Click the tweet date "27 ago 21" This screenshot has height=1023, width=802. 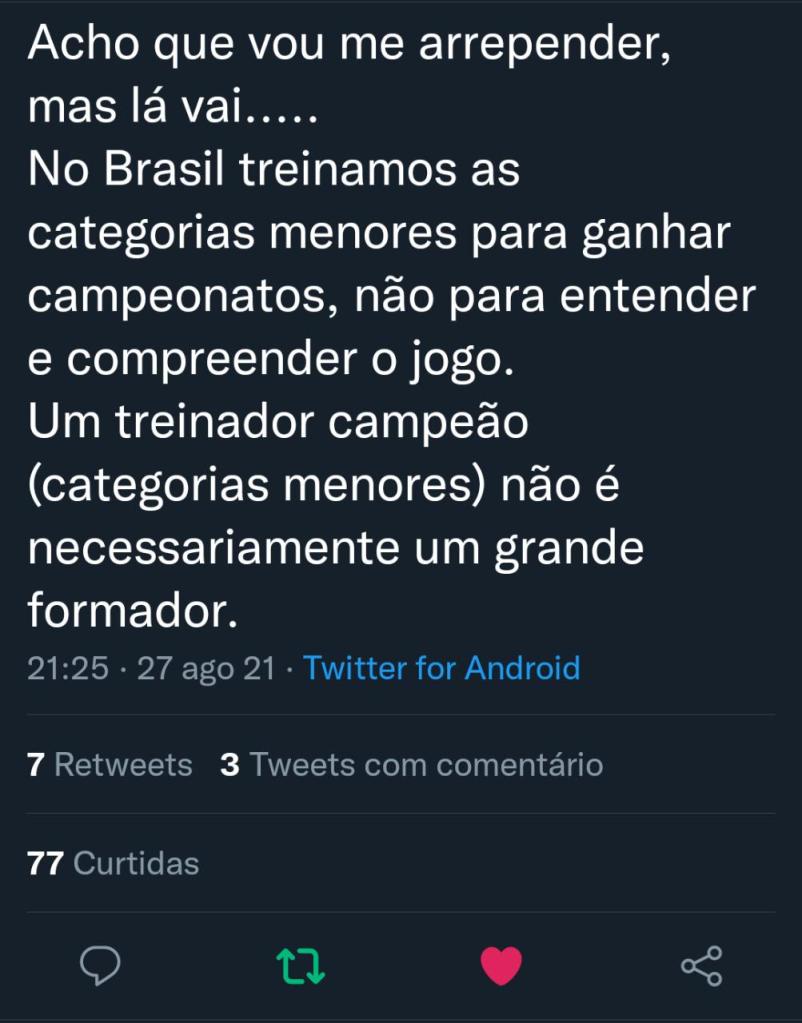[205, 667]
